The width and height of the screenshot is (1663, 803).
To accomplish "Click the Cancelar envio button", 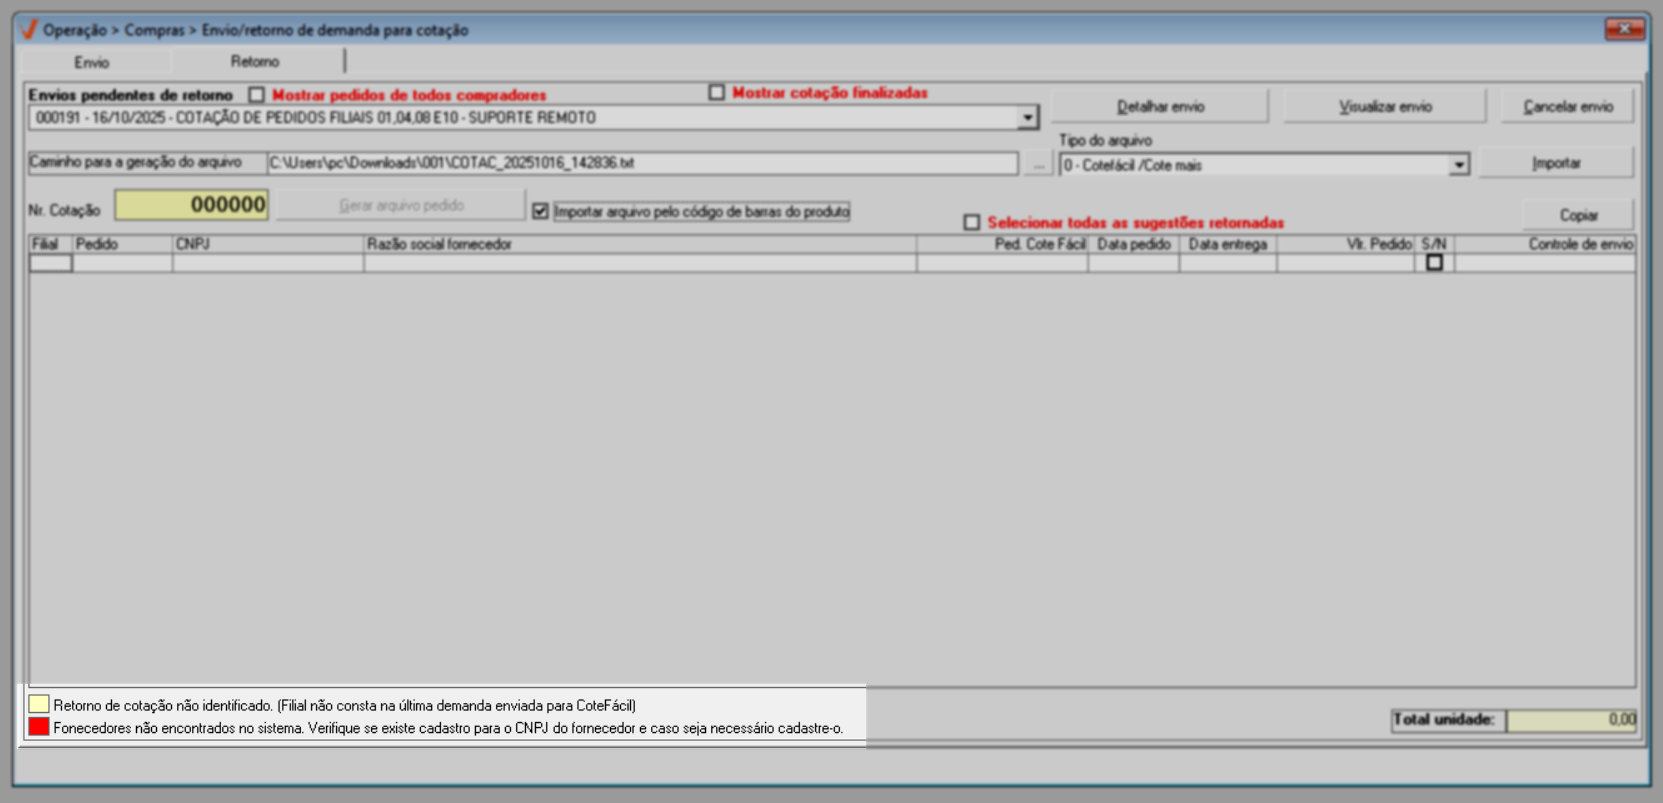I will click(x=1567, y=106).
